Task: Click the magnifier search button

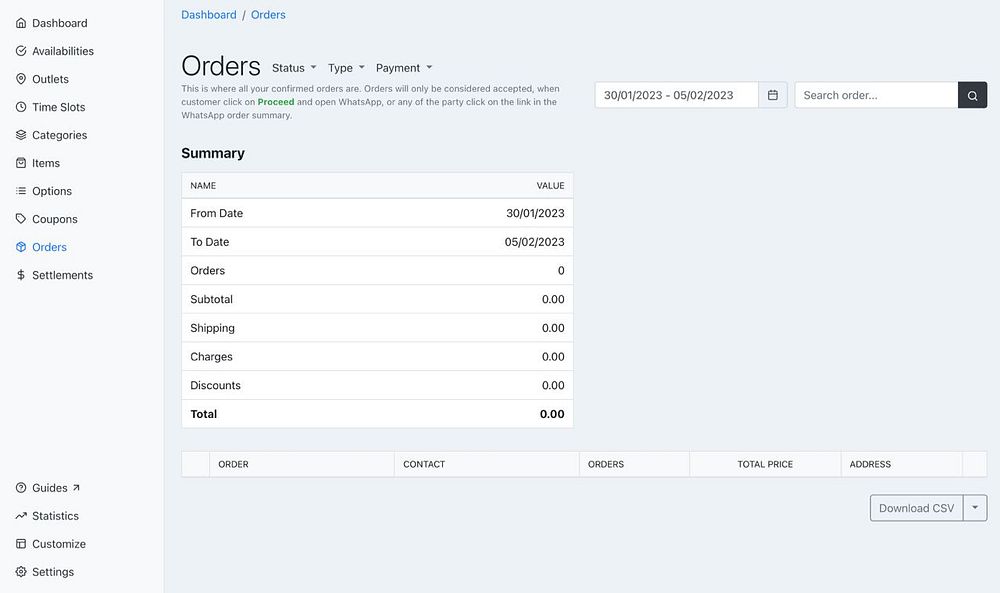Action: (x=972, y=95)
